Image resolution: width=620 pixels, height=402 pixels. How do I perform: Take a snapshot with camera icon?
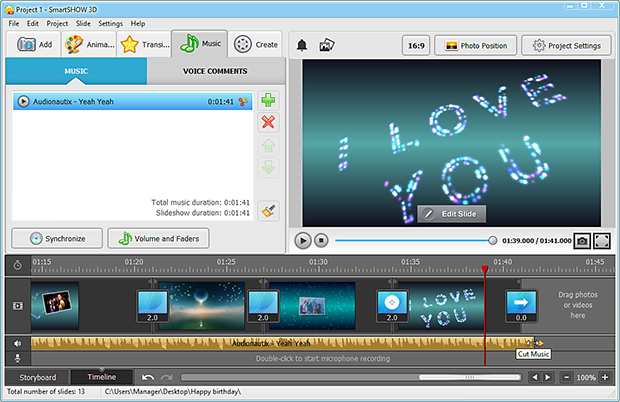point(582,241)
